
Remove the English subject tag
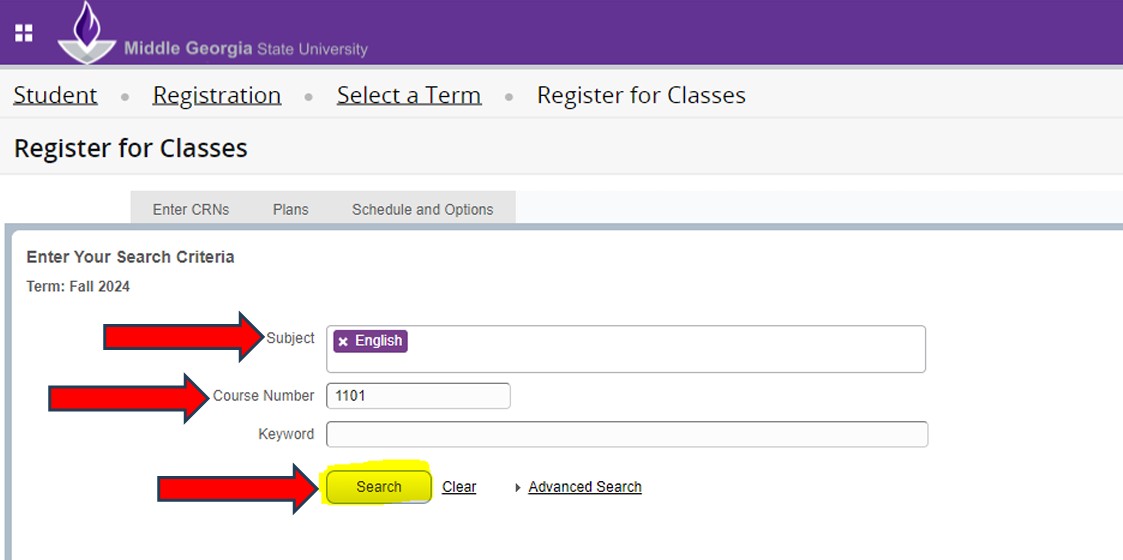[x=343, y=341]
